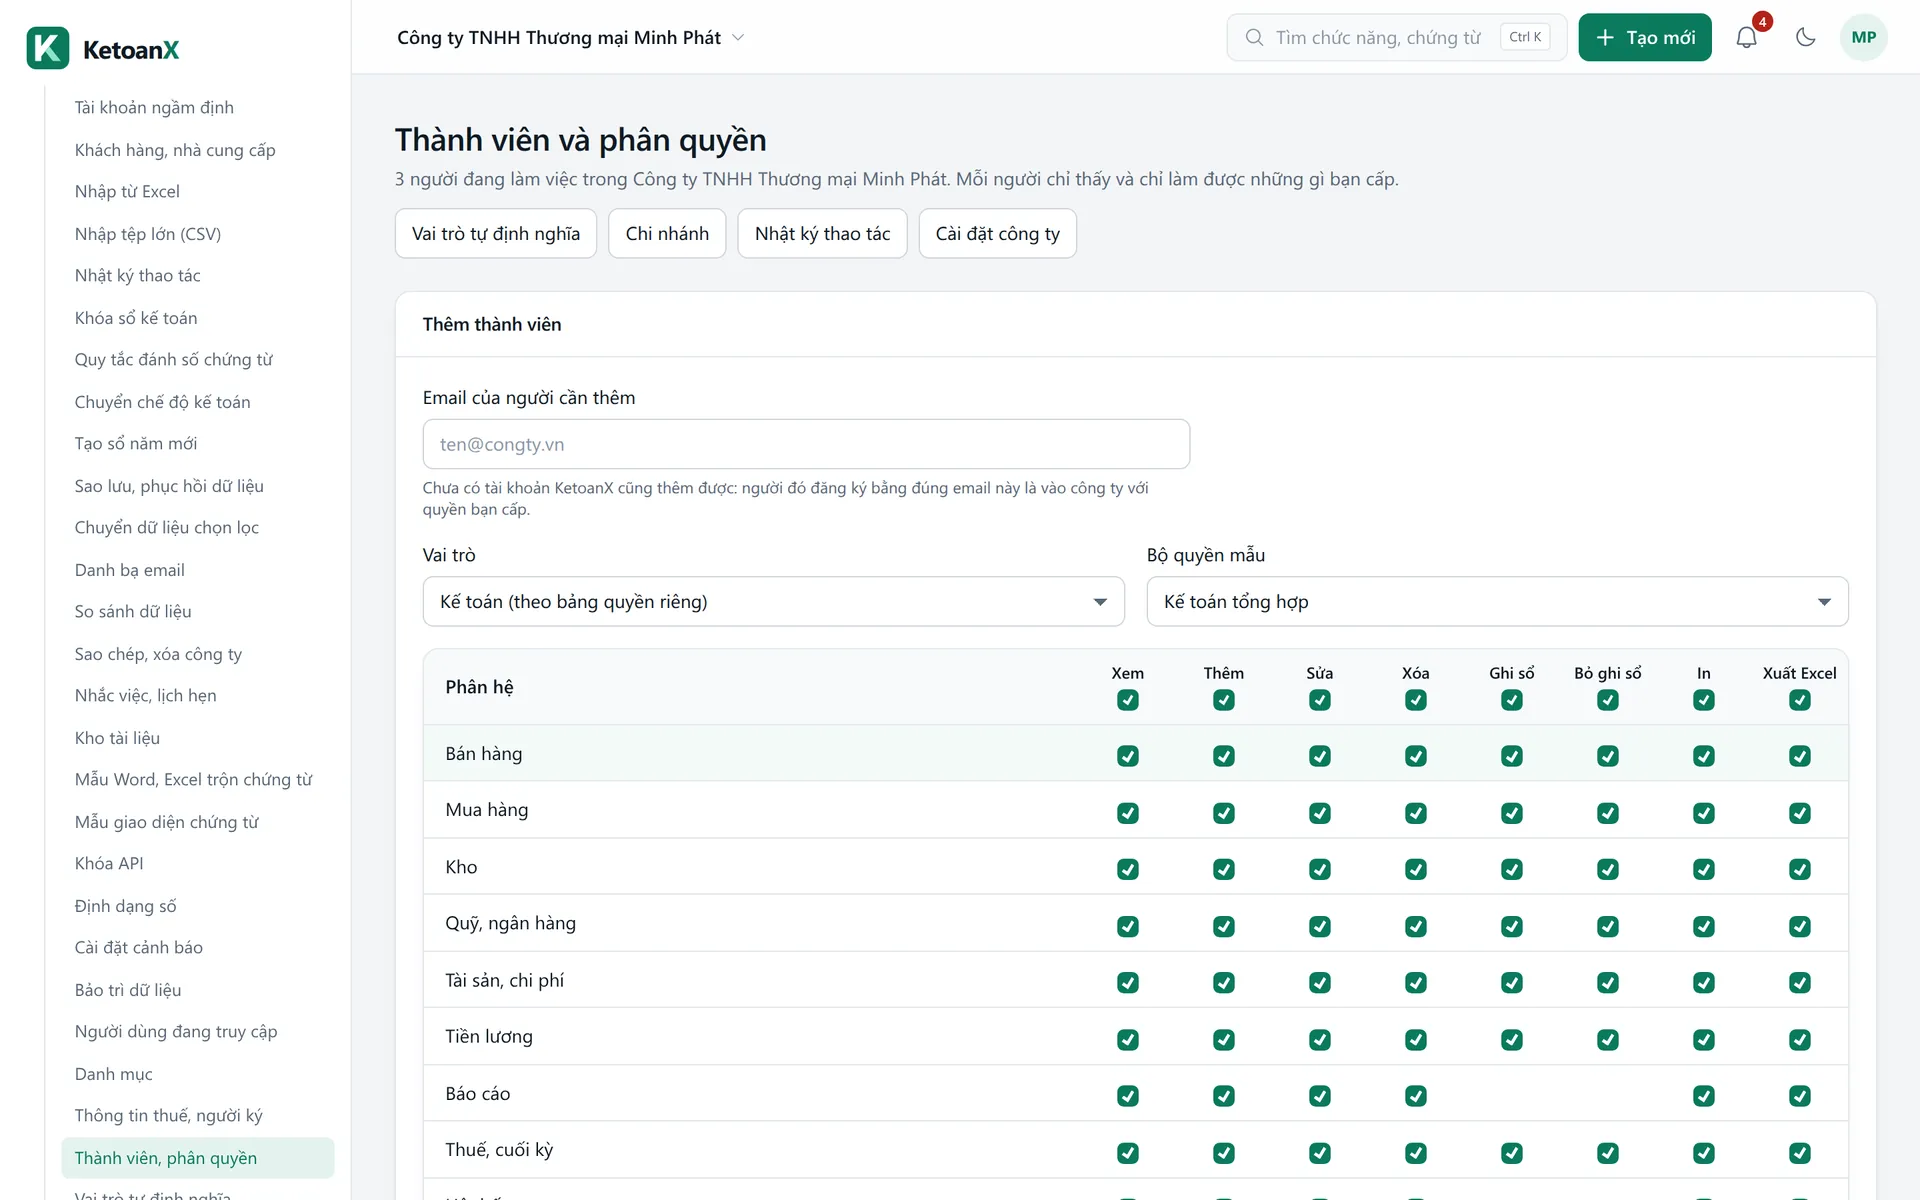Open Vai trò tự định nghĩa
1920x1200 pixels.
click(496, 233)
